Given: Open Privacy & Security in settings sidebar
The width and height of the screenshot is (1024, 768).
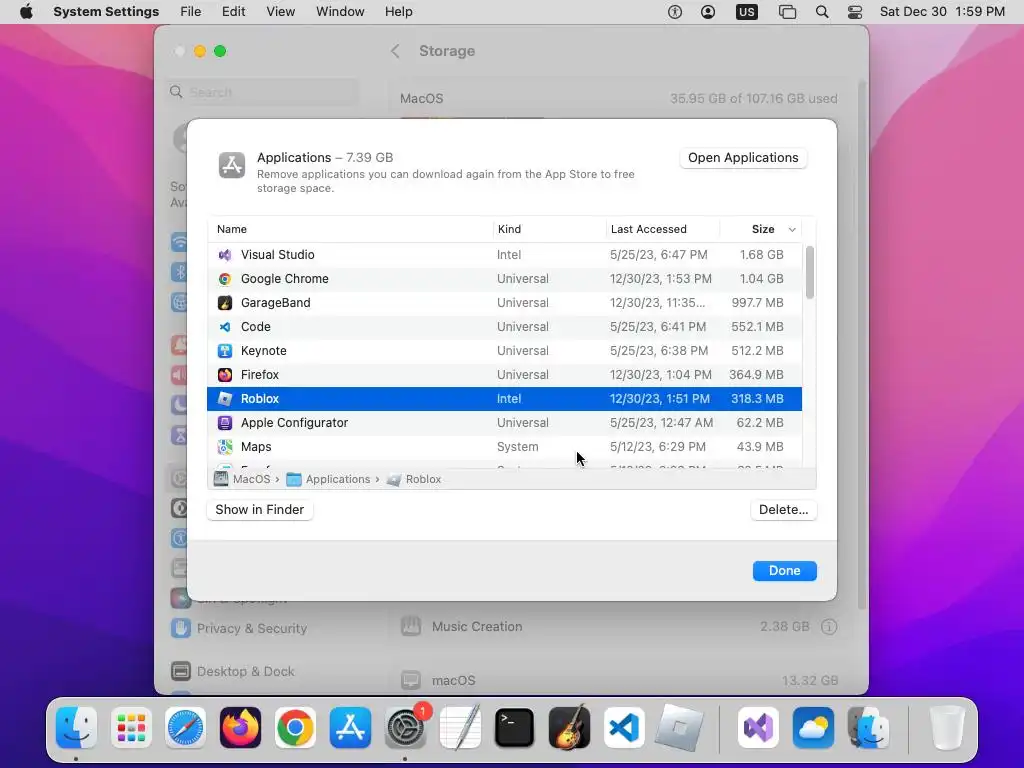Looking at the screenshot, I should point(240,628).
